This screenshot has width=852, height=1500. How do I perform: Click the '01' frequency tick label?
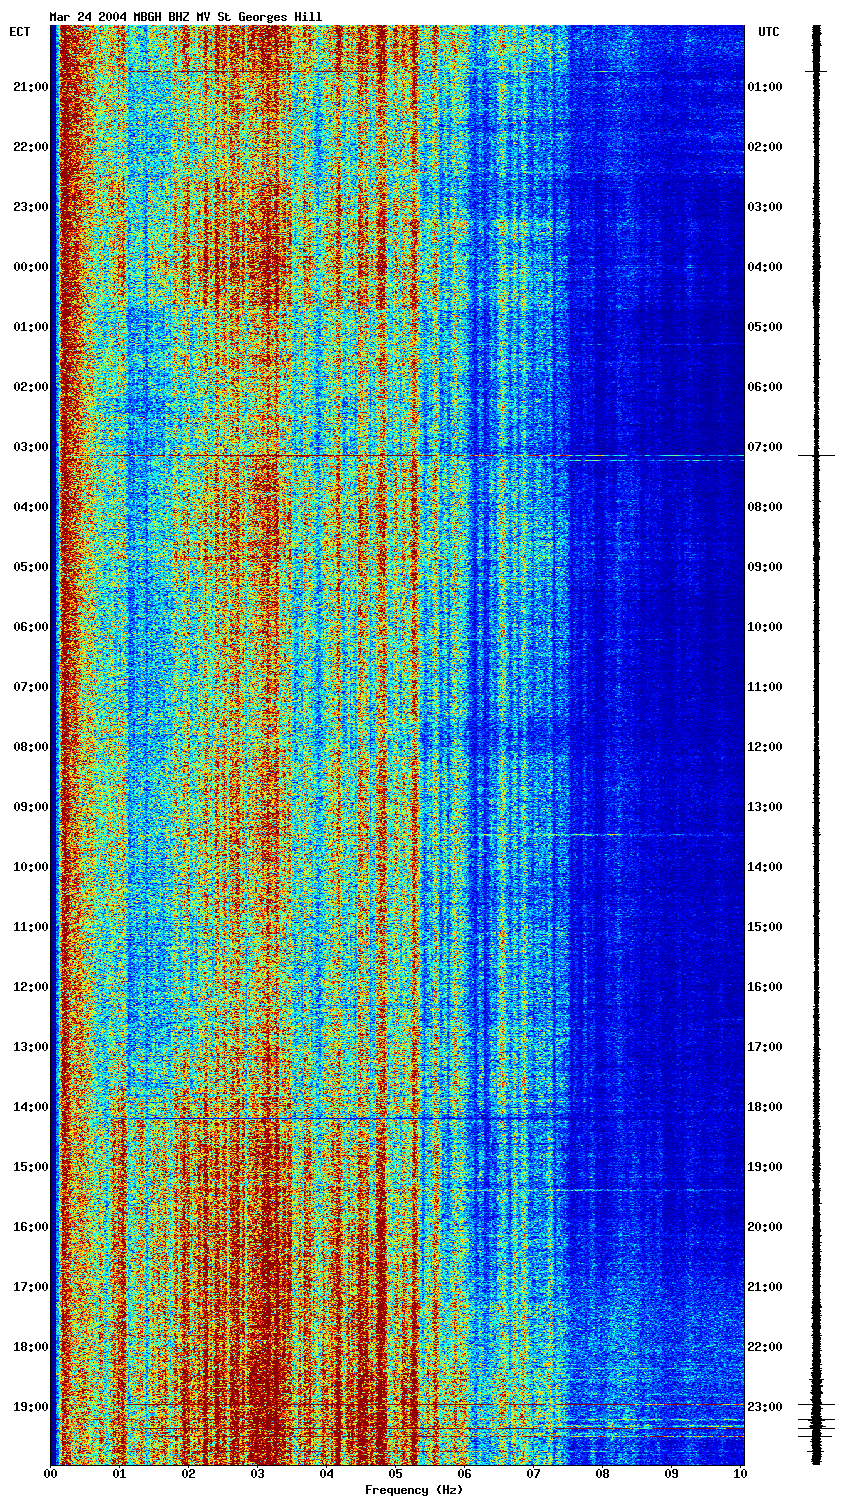[x=120, y=1474]
